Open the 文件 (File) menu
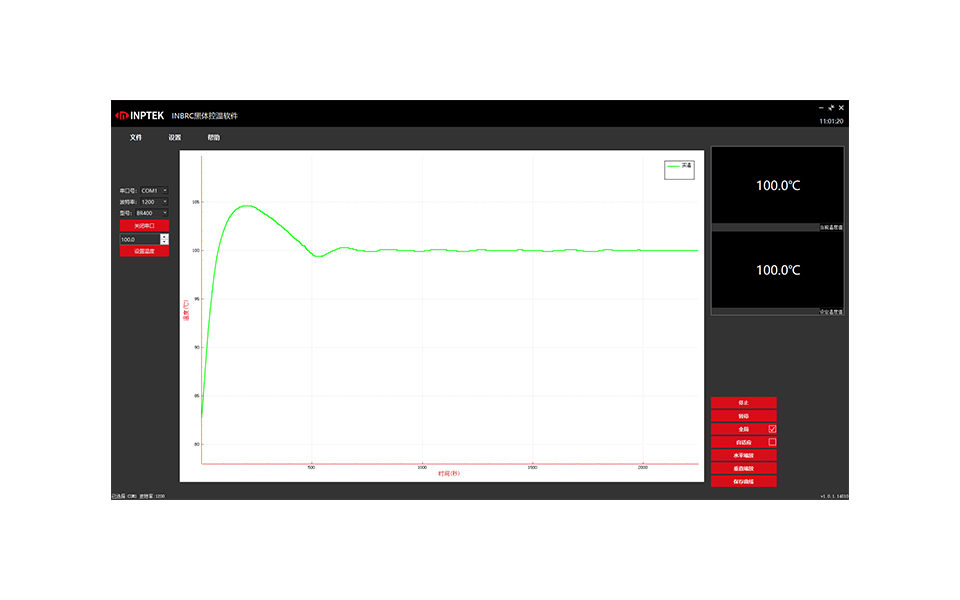This screenshot has height=600, width=960. coord(136,137)
